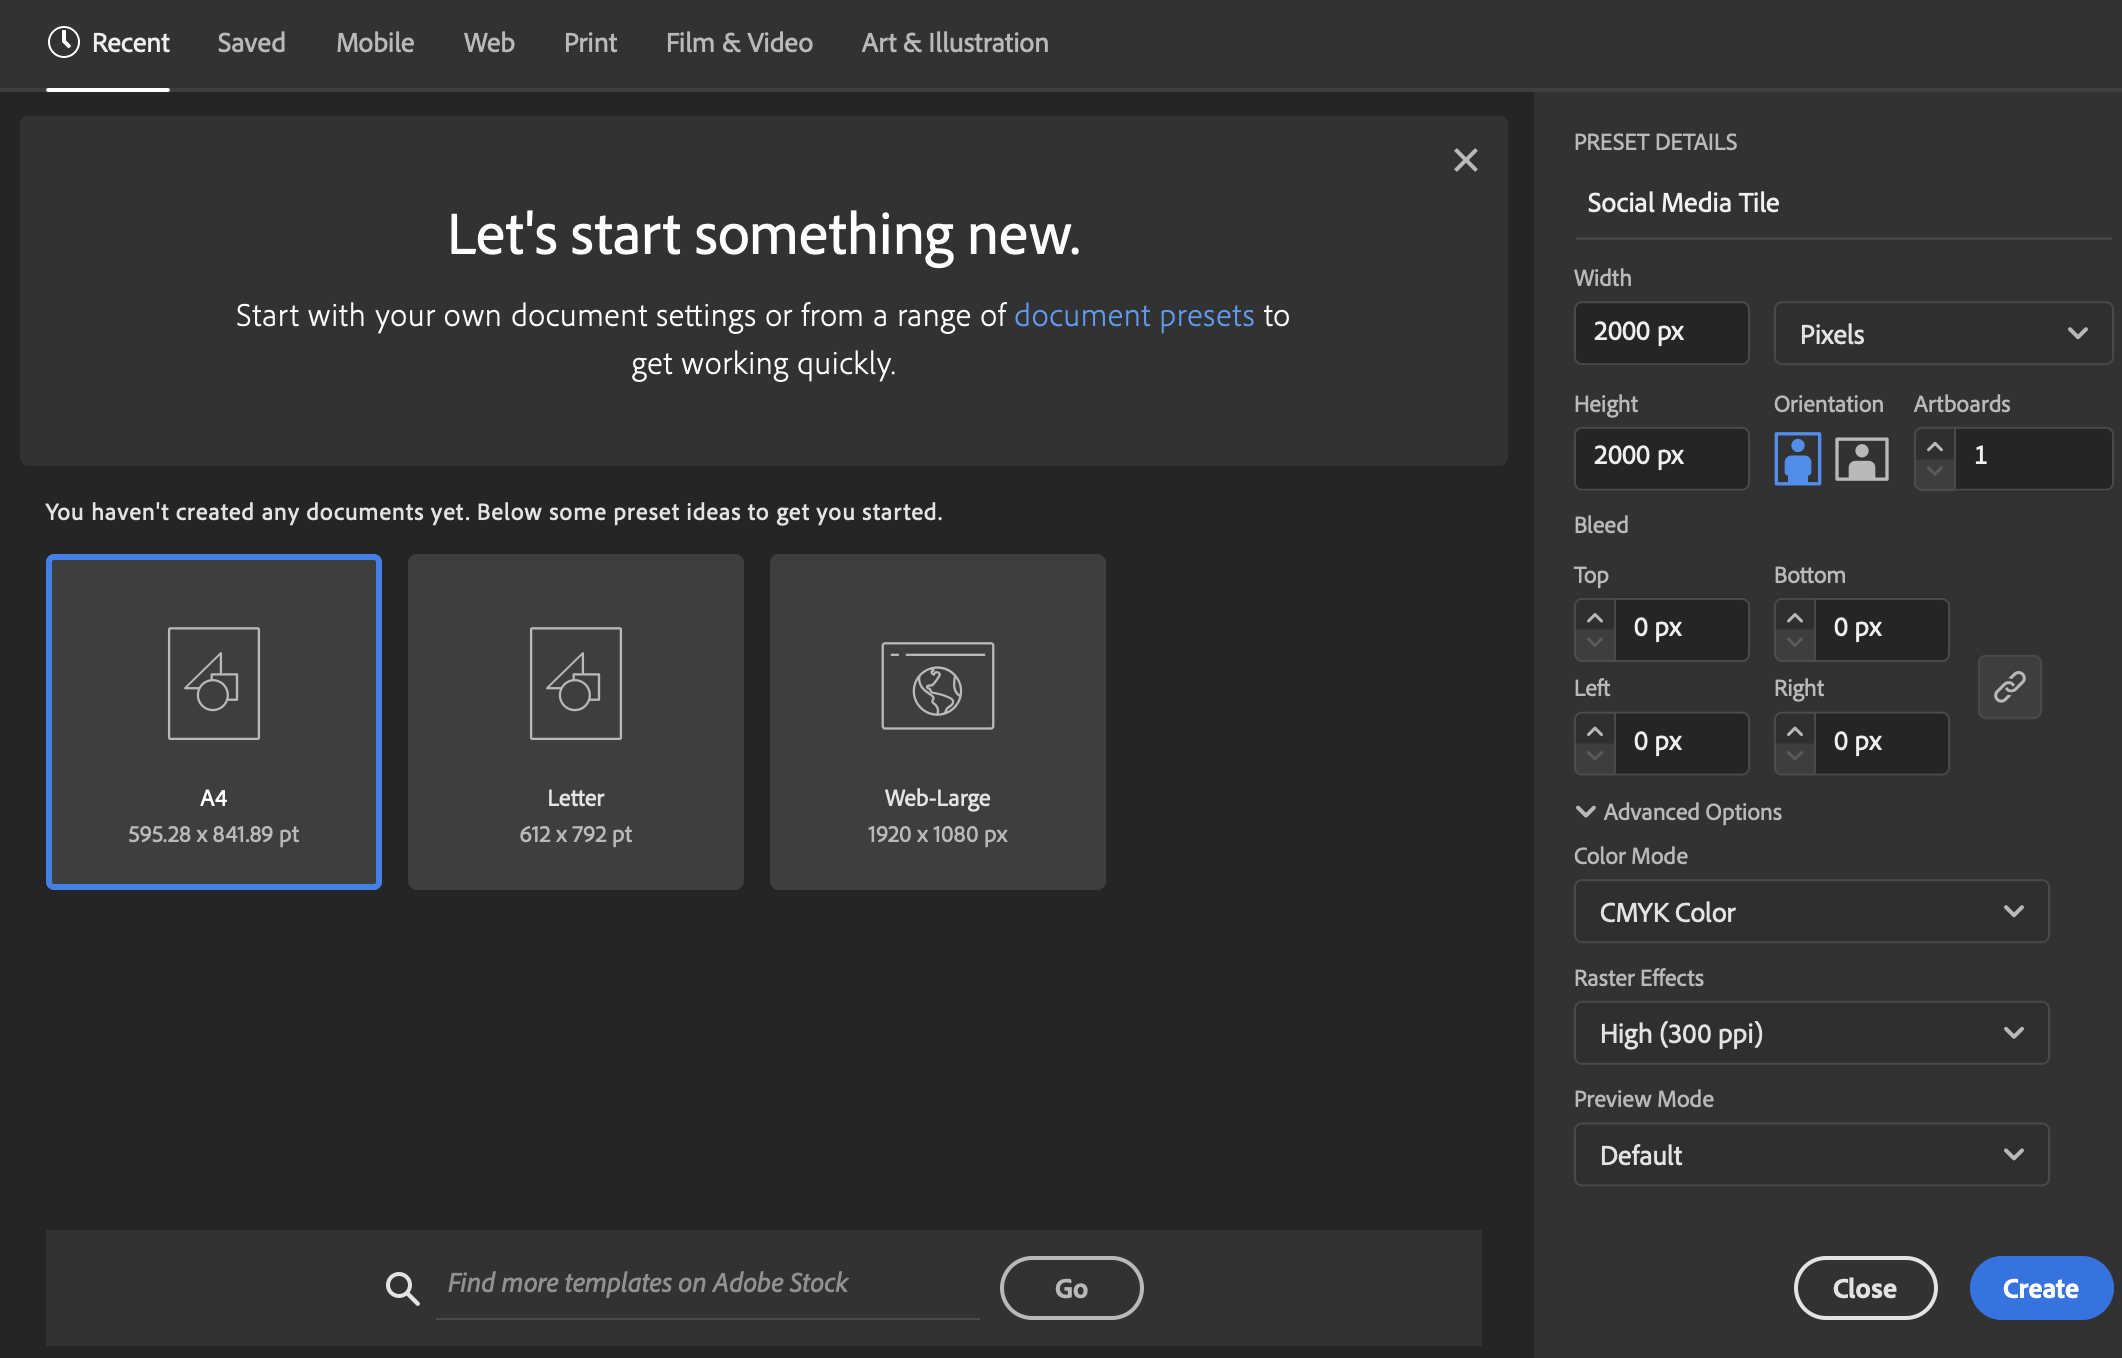Expand the Raster Effects dropdown
The width and height of the screenshot is (2122, 1358).
[x=1811, y=1033]
